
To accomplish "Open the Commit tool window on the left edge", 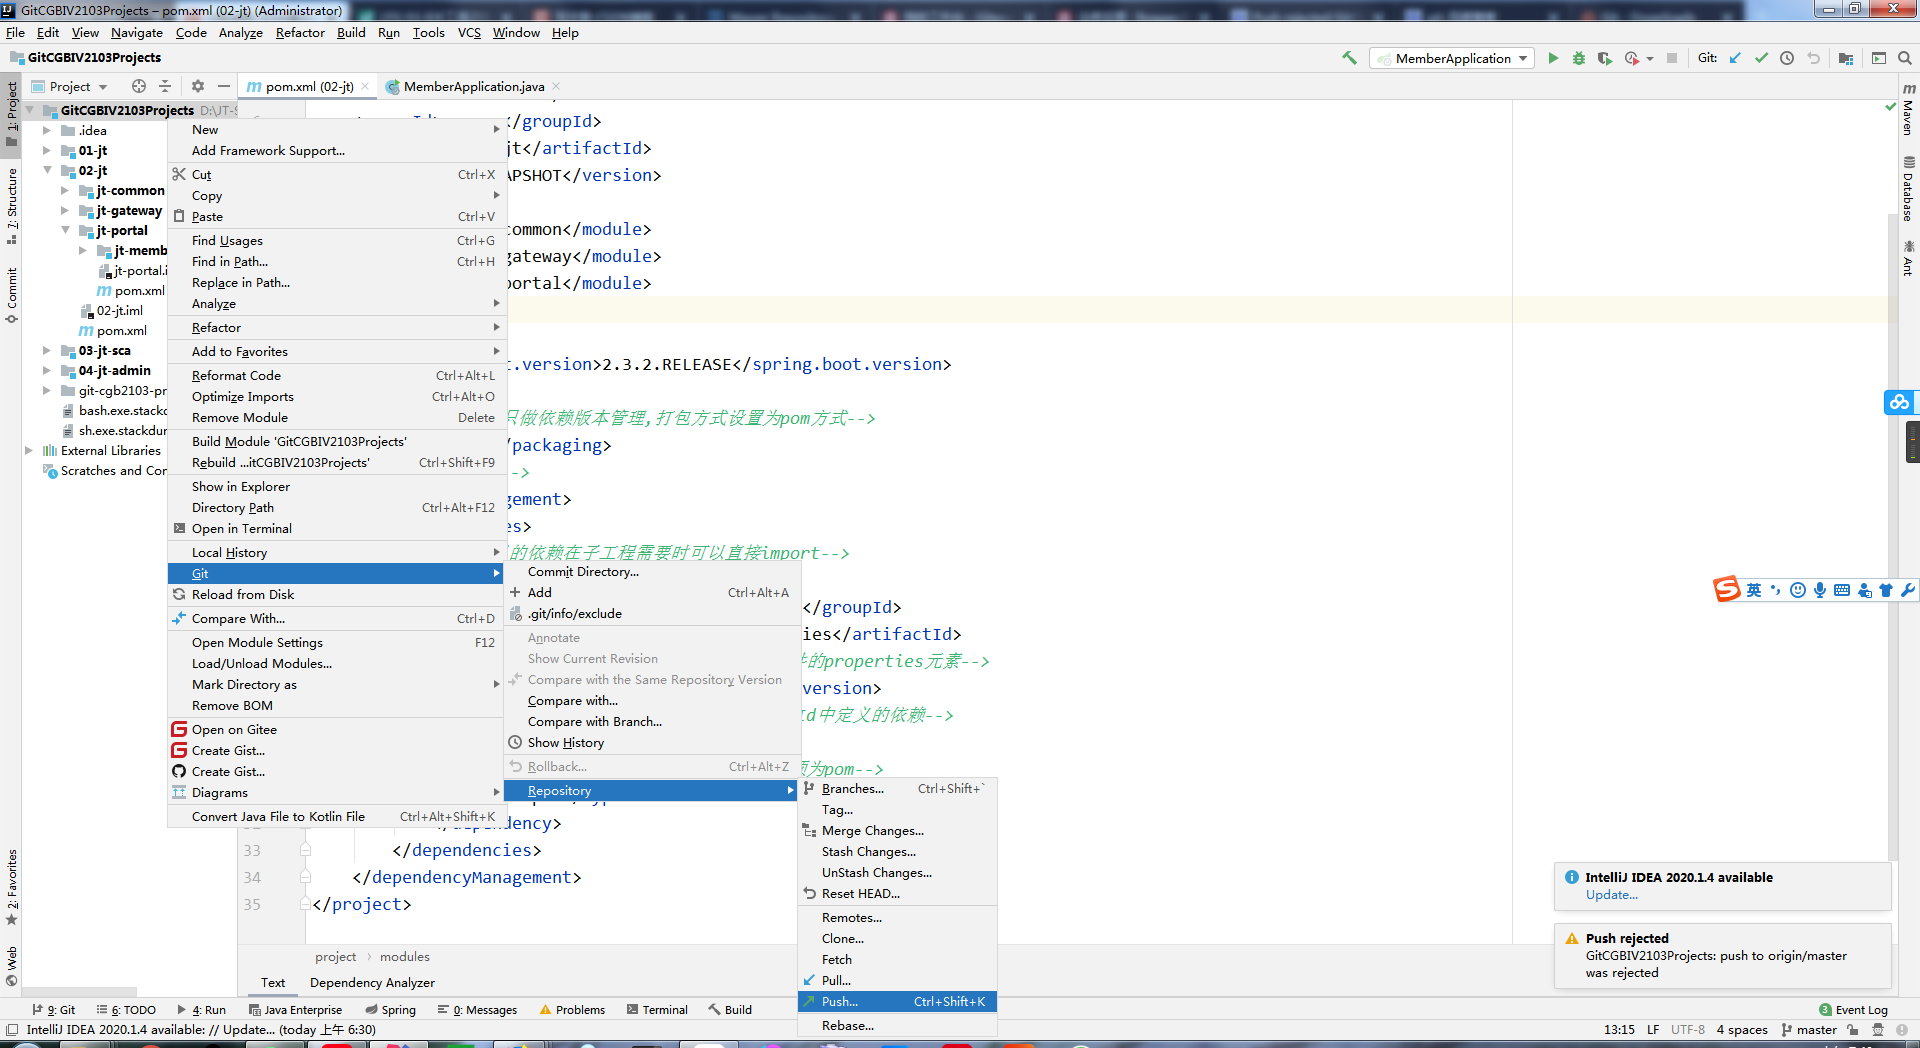I will pyautogui.click(x=11, y=296).
